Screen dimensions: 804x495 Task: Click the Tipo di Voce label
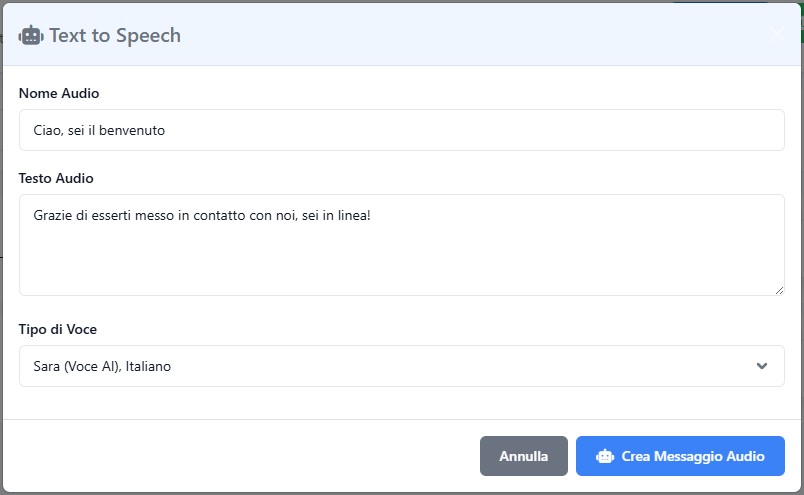pos(58,329)
